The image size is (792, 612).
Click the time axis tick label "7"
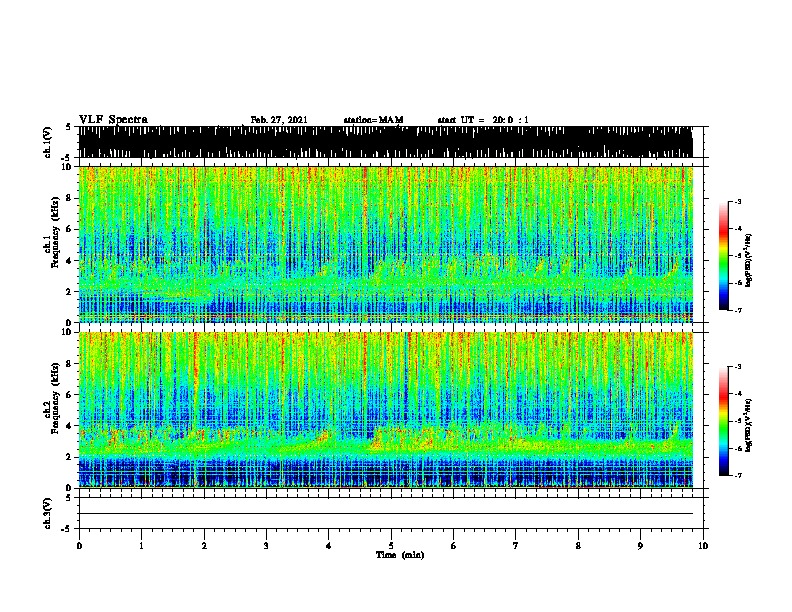pyautogui.click(x=516, y=546)
